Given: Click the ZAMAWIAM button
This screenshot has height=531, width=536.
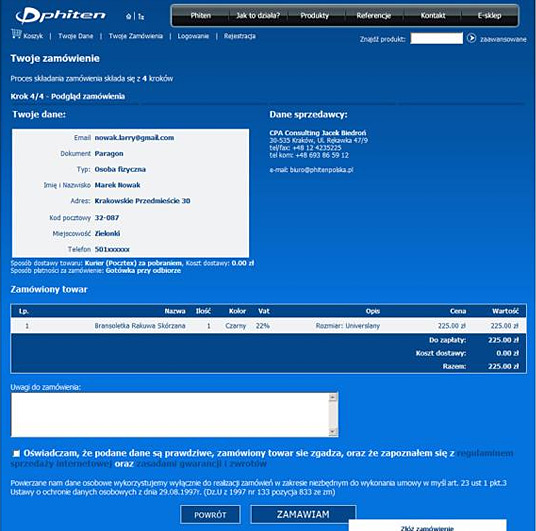Looking at the screenshot, I should click(303, 514).
